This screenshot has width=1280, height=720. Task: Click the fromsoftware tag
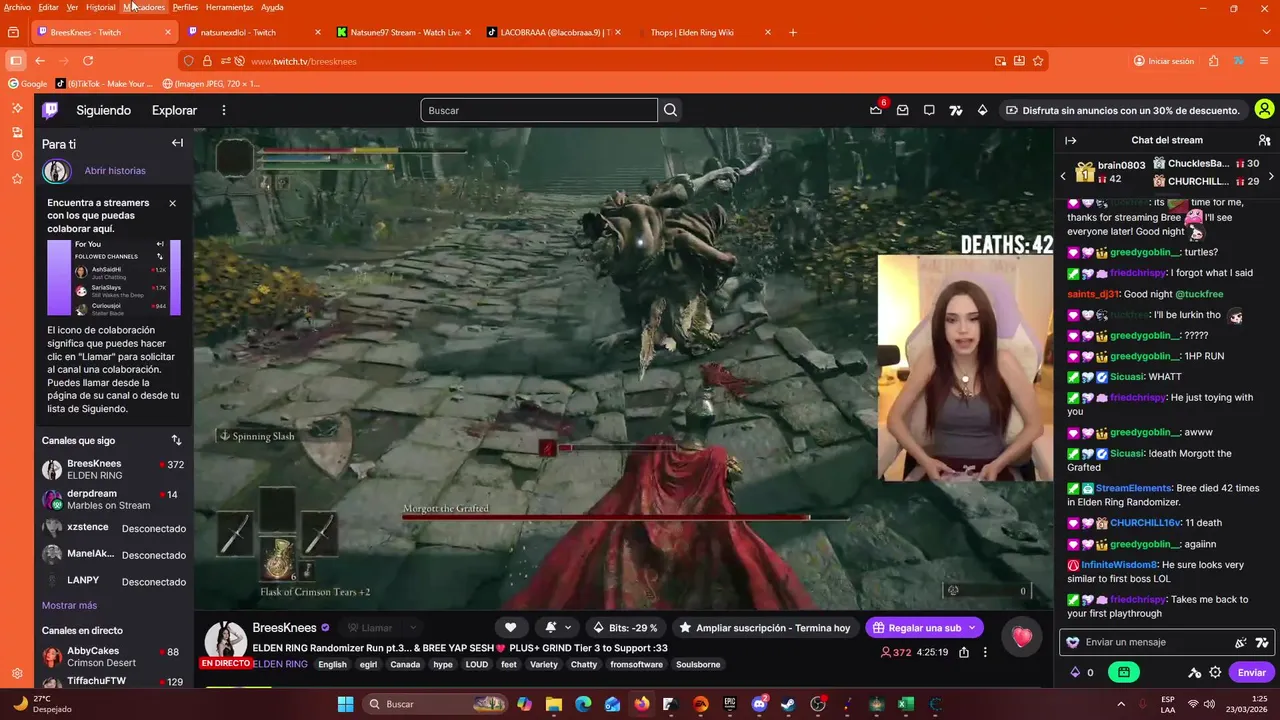636,664
